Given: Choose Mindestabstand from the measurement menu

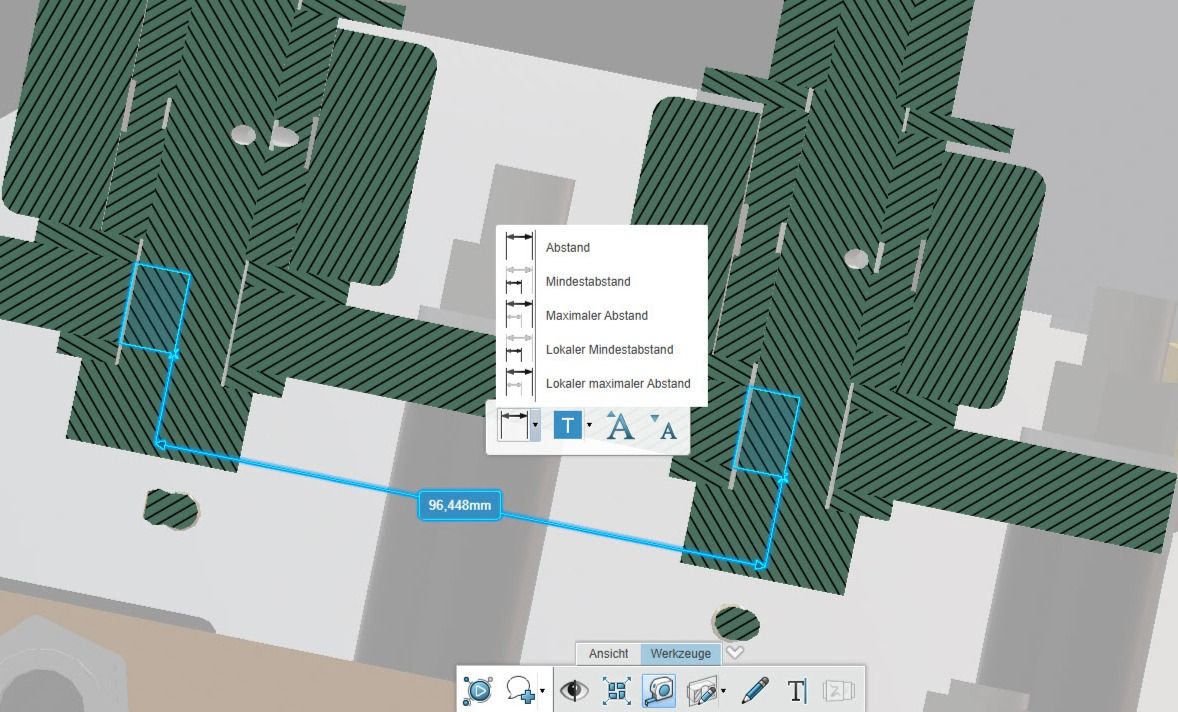Looking at the screenshot, I should click(x=588, y=282).
